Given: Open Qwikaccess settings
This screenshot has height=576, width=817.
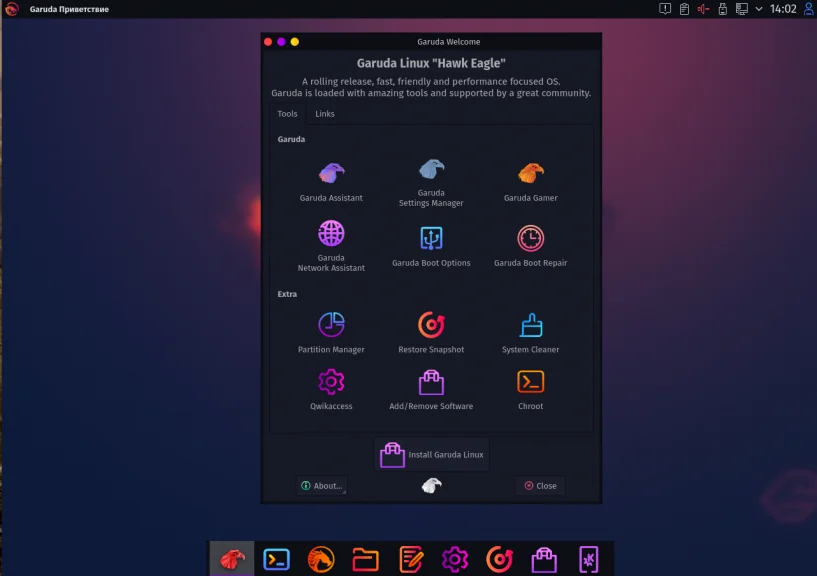Looking at the screenshot, I should point(330,385).
